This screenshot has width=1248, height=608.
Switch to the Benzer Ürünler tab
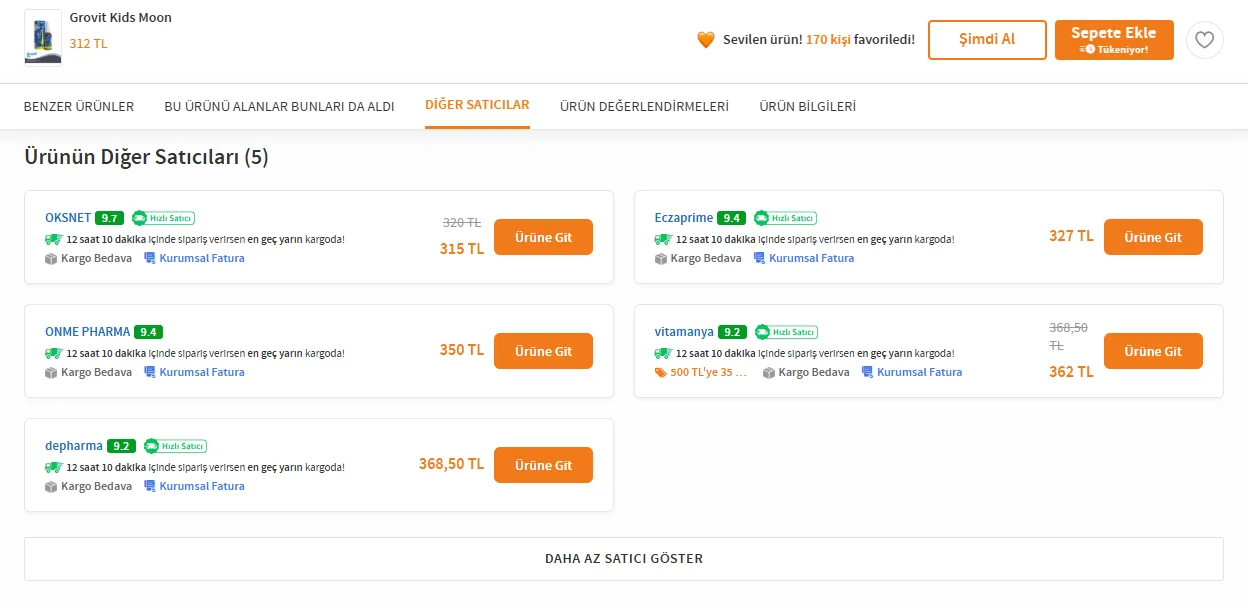(79, 106)
